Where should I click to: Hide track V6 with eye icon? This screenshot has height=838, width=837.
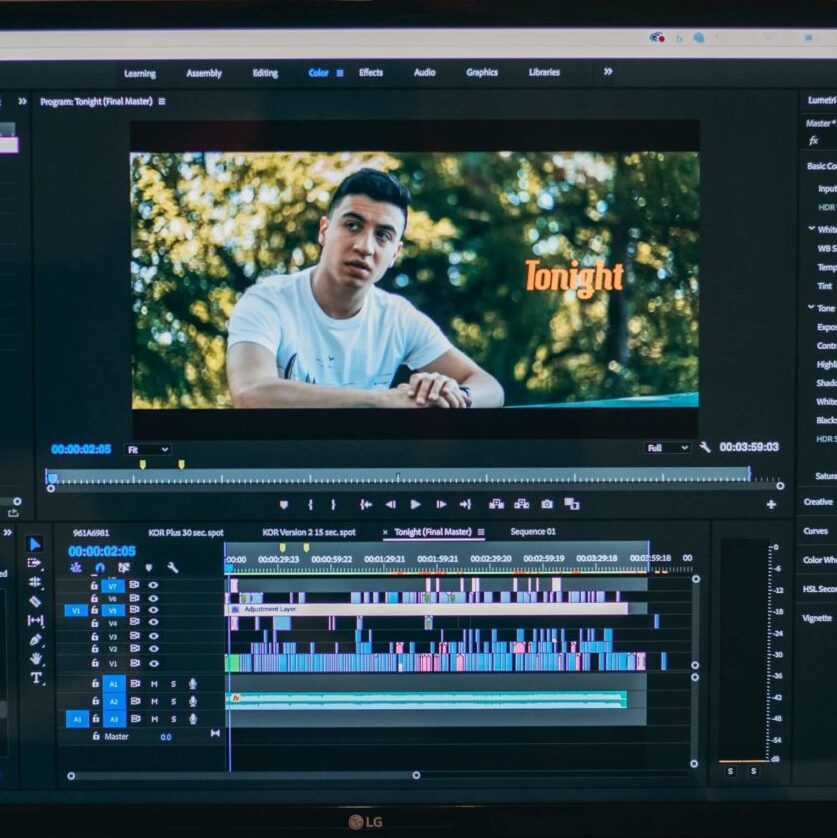pos(153,598)
